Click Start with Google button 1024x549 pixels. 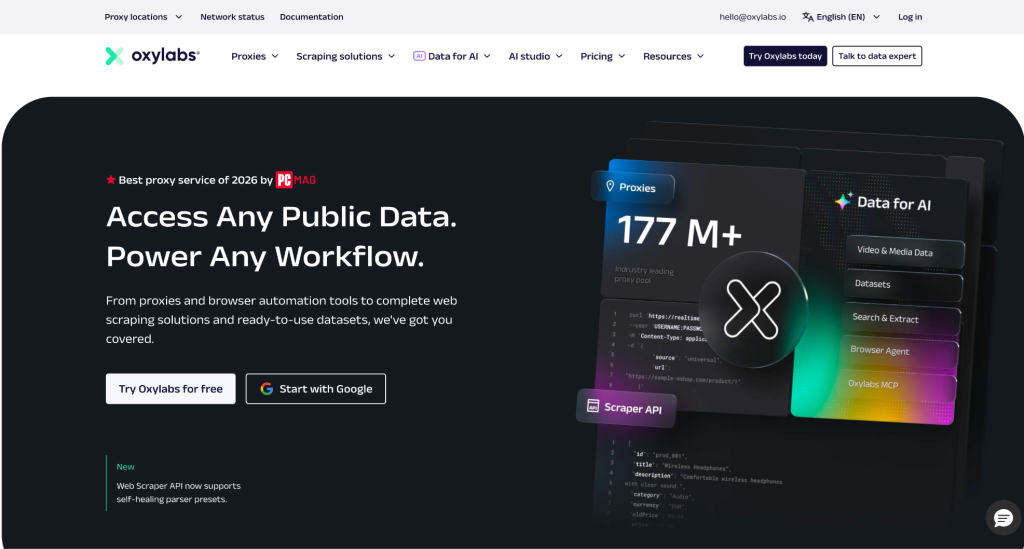315,388
